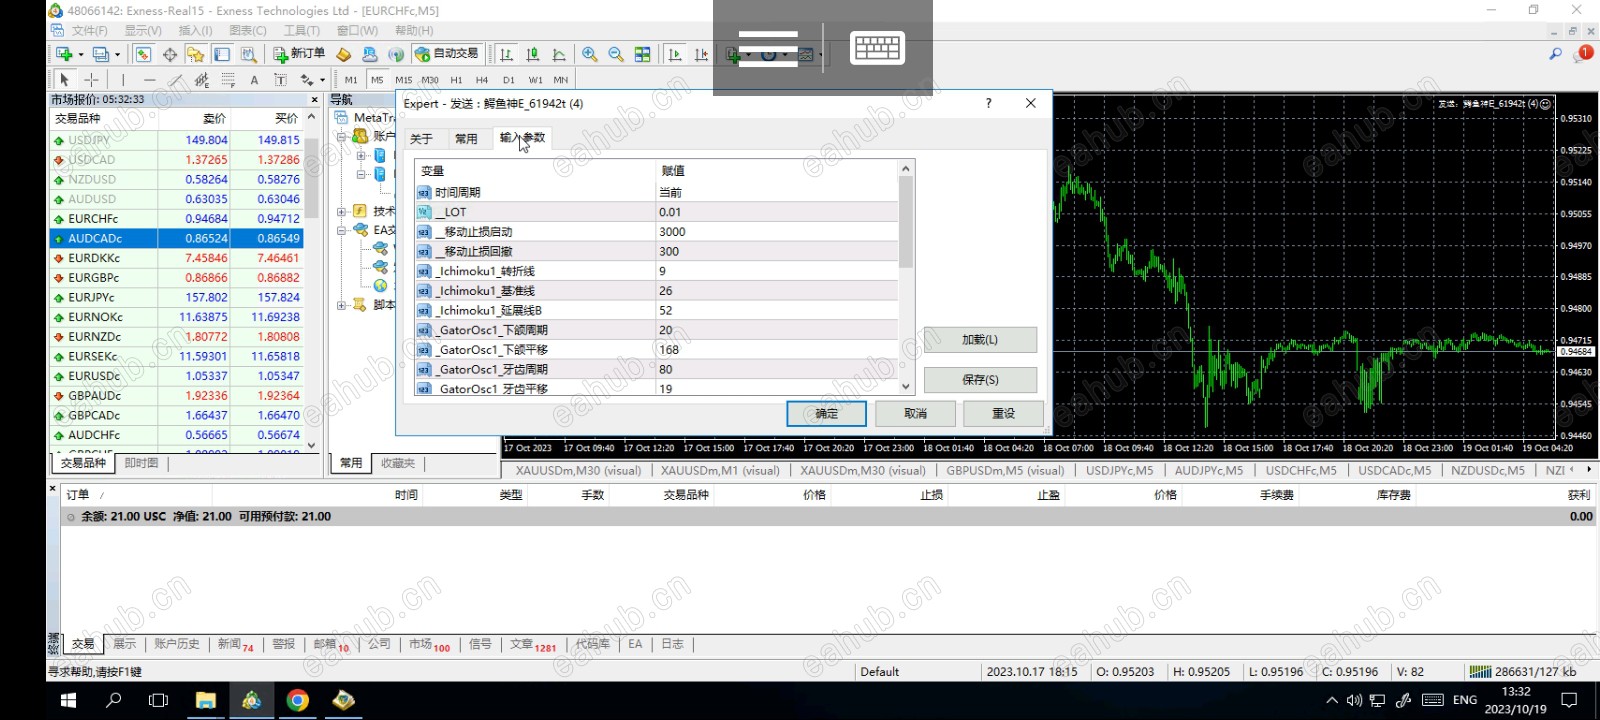Click the 取消 button

pyautogui.click(x=915, y=414)
